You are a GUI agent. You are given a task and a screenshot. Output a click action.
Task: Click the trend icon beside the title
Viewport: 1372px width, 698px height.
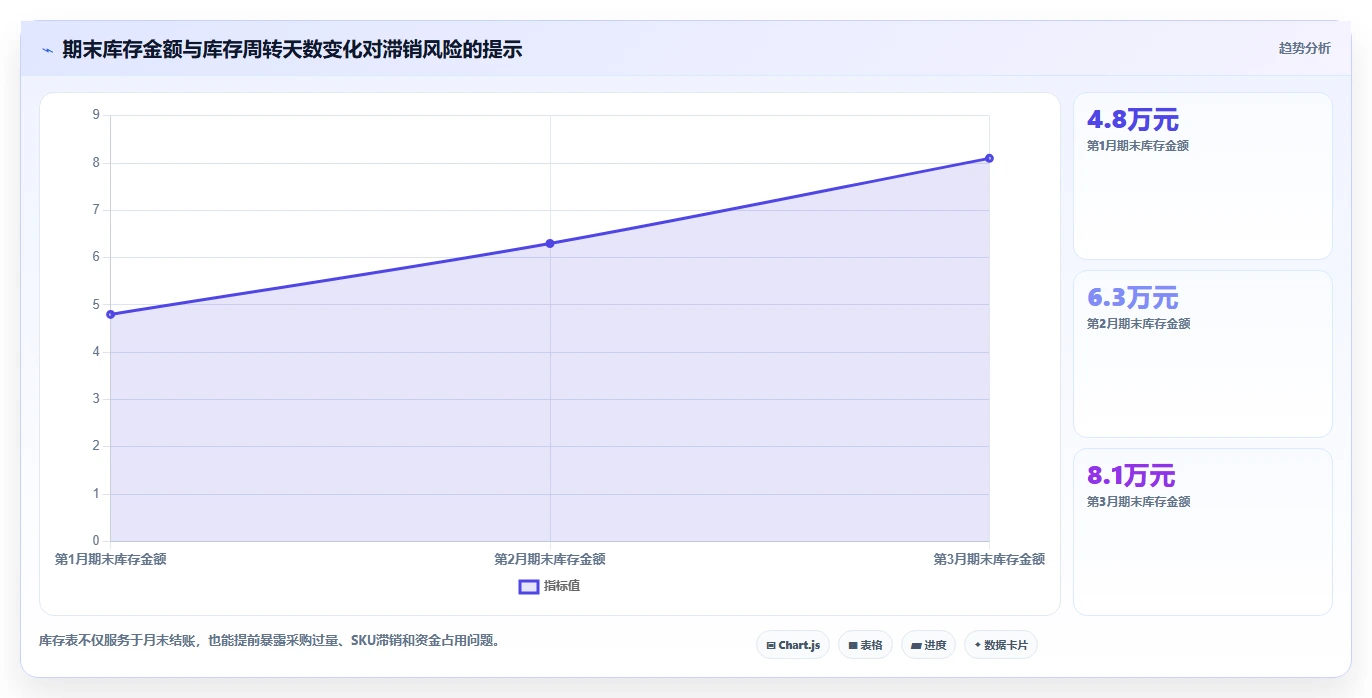click(x=47, y=49)
